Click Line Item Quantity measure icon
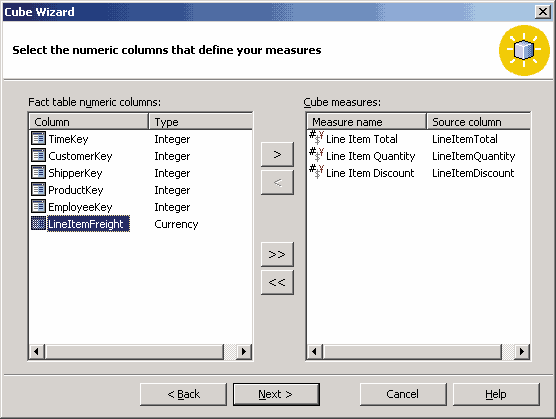Viewport: 556px width, 419px height. (x=316, y=155)
